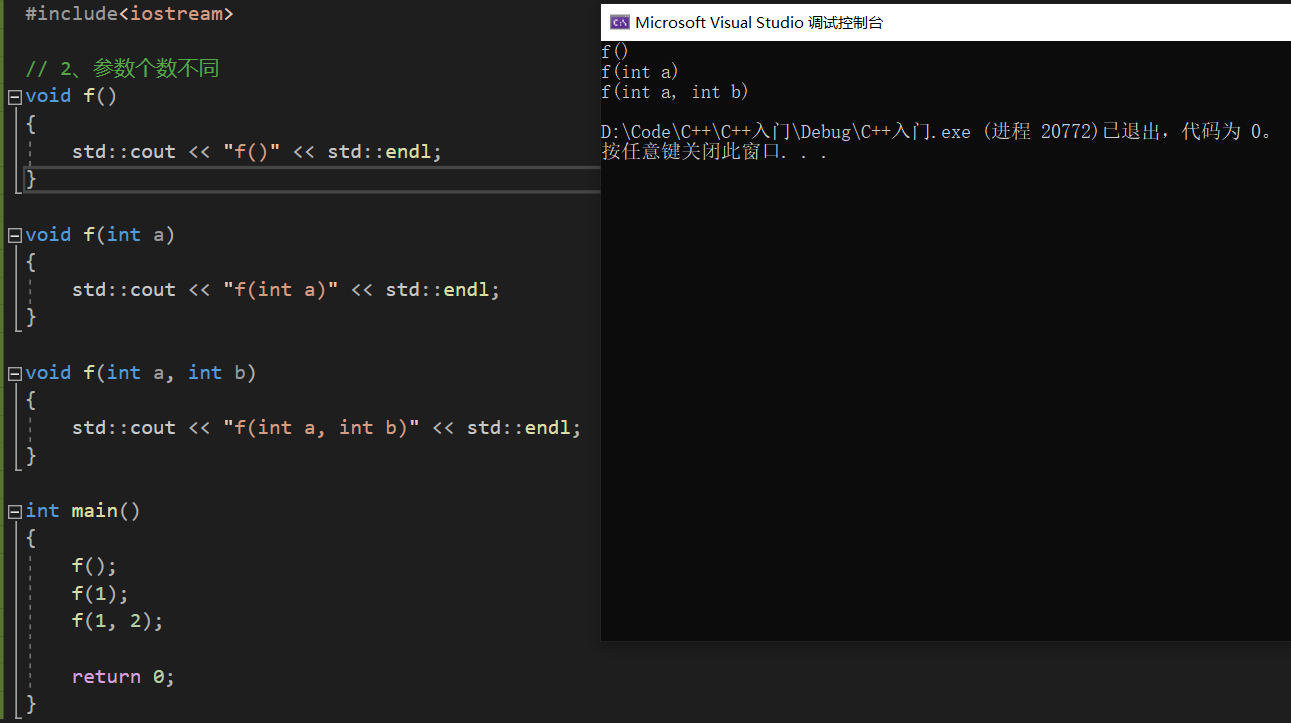Click console output line f()
This screenshot has width=1291, height=723.
pyautogui.click(x=615, y=51)
